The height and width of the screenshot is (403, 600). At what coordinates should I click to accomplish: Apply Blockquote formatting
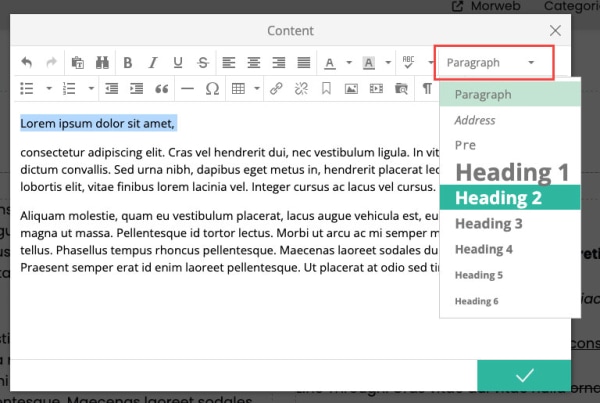click(x=162, y=89)
